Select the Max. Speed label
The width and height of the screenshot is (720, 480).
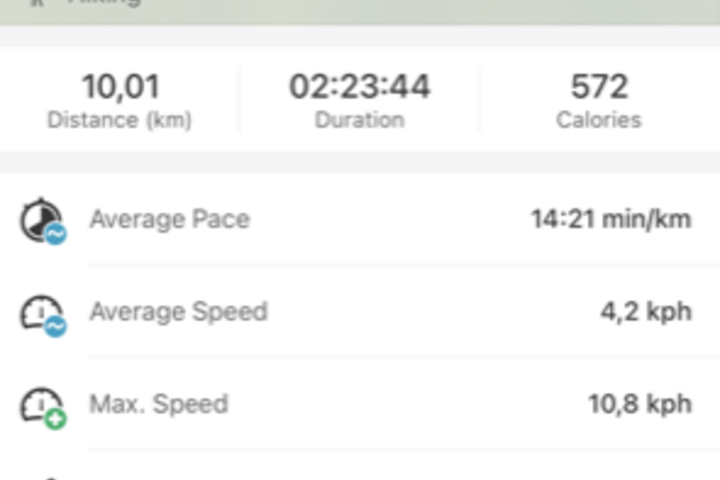[x=159, y=404]
